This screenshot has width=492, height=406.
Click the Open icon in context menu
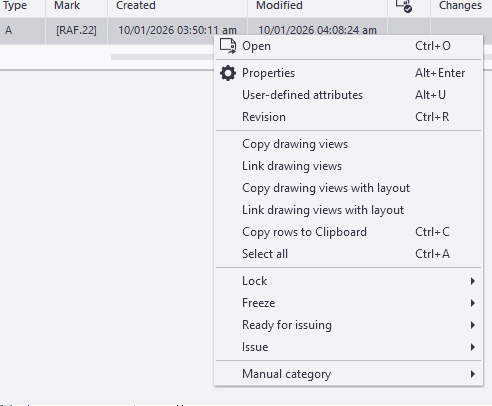click(228, 46)
